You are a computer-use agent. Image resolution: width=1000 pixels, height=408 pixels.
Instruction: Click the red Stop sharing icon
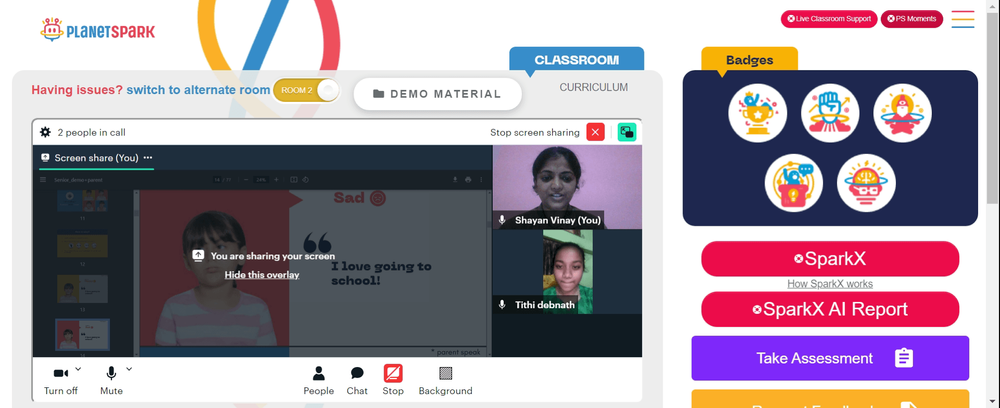[x=393, y=373]
